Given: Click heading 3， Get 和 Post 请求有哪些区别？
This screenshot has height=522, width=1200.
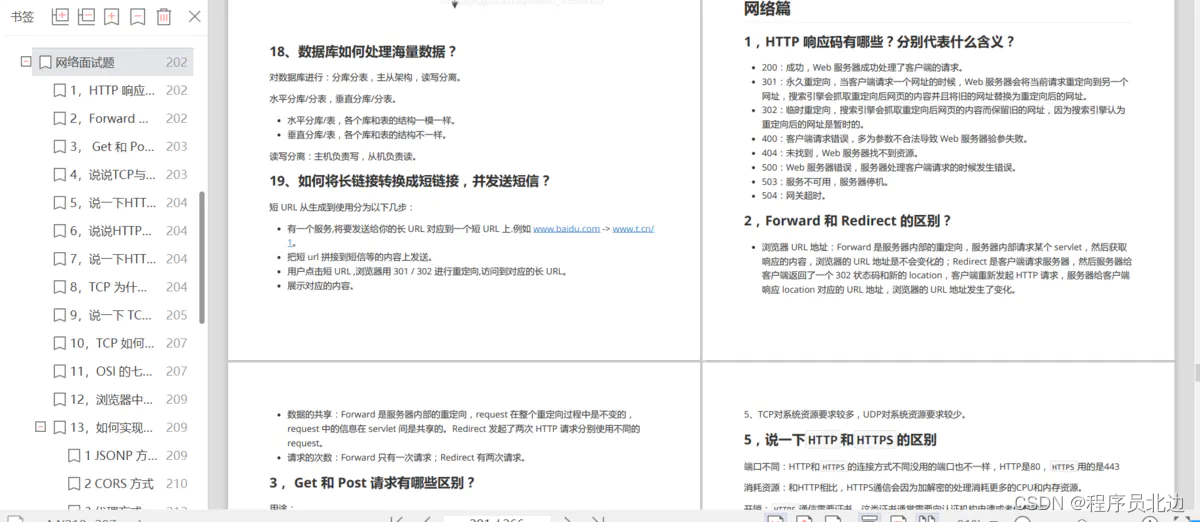Looking at the screenshot, I should 372,483.
